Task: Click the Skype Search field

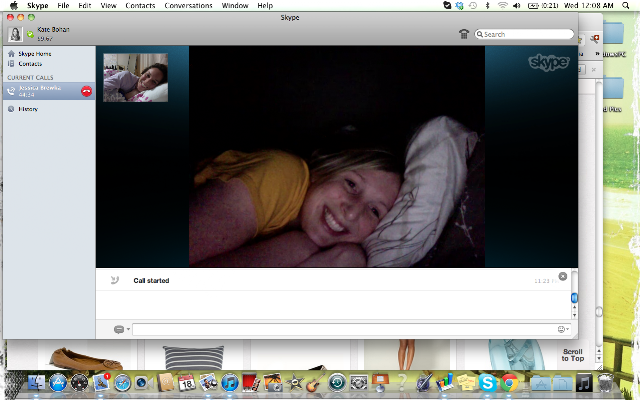Action: tap(524, 34)
